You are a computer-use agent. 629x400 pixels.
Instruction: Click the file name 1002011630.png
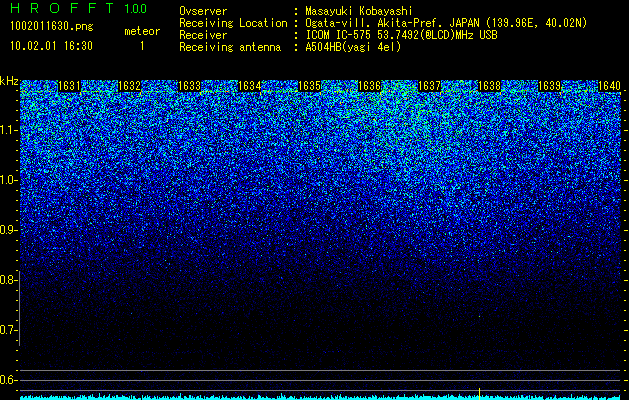52,26
